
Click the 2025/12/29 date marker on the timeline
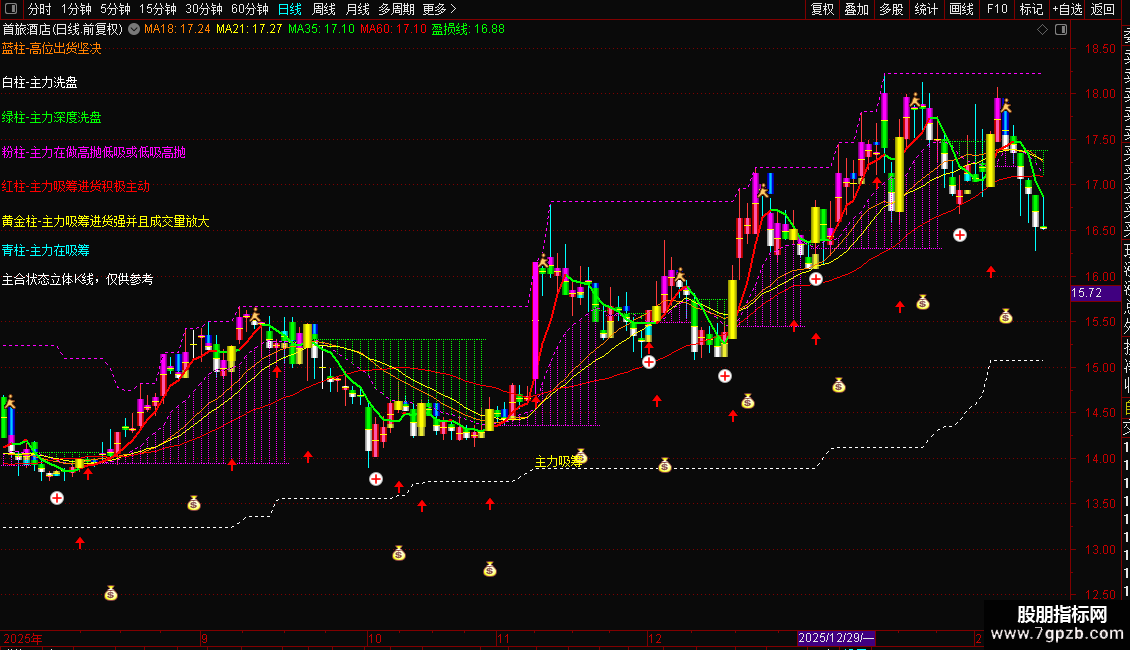click(x=836, y=638)
